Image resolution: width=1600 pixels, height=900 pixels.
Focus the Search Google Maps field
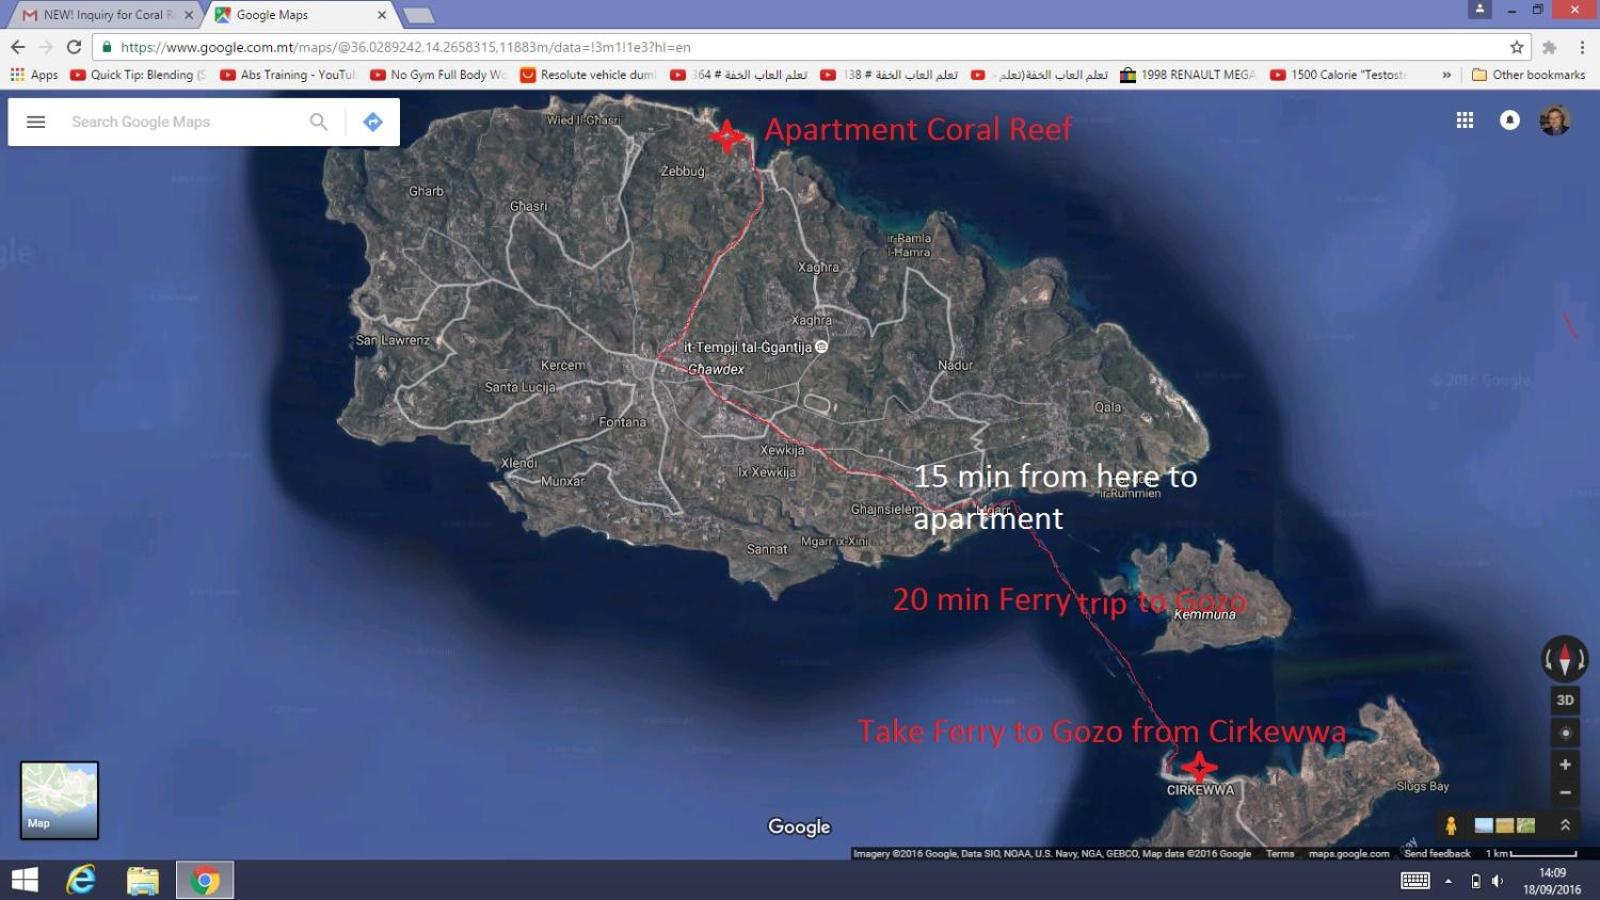click(185, 122)
